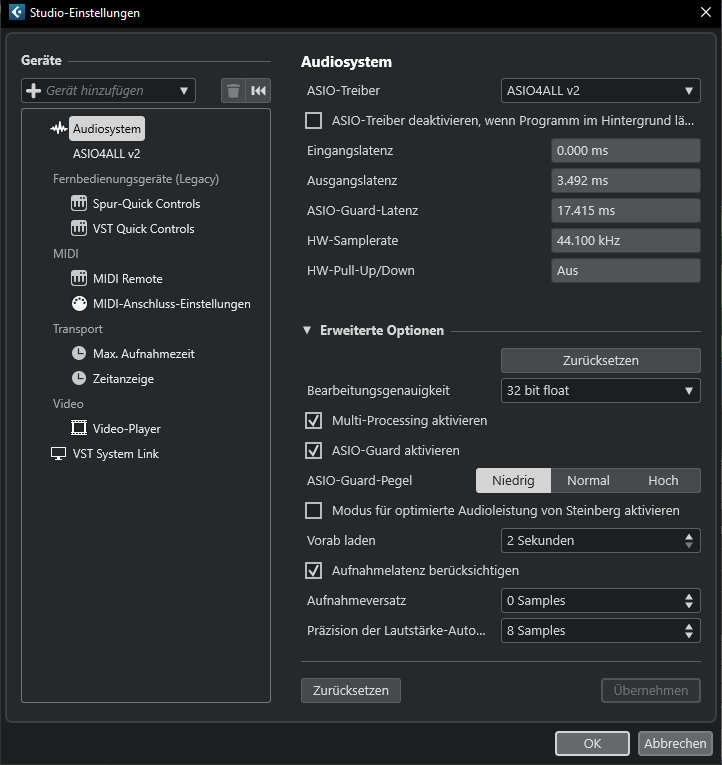Set ASIO-Guard-Pegel to Hoch
Image resolution: width=722 pixels, height=765 pixels.
pos(663,481)
